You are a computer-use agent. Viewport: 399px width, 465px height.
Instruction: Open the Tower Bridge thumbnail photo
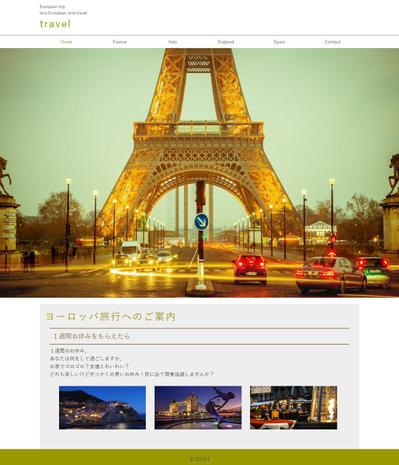(198, 407)
